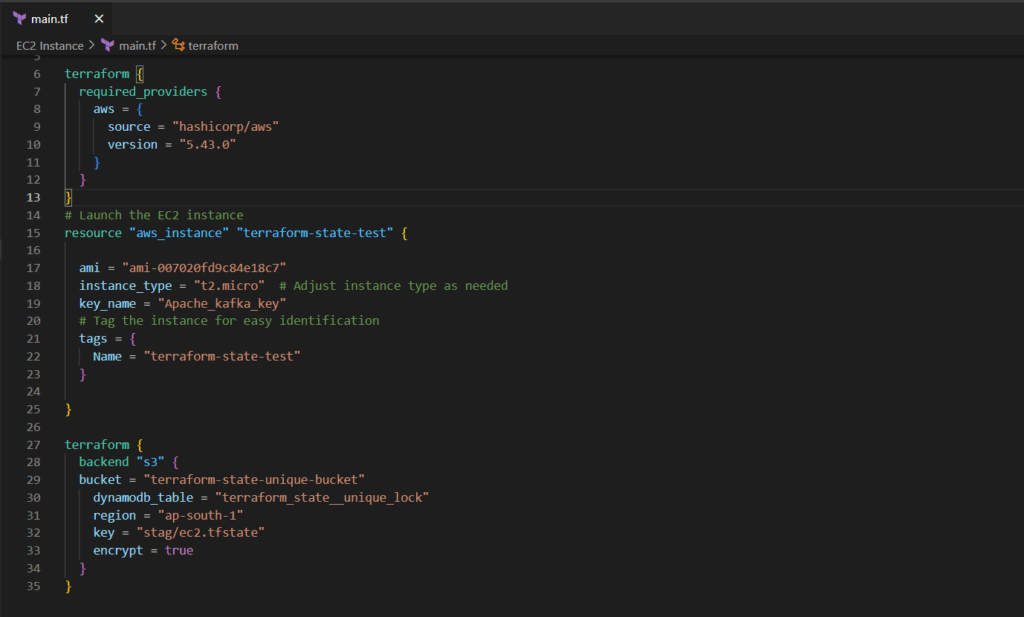Click the region value "ap-south-1"
Screen dimensions: 1024x617
coord(200,516)
